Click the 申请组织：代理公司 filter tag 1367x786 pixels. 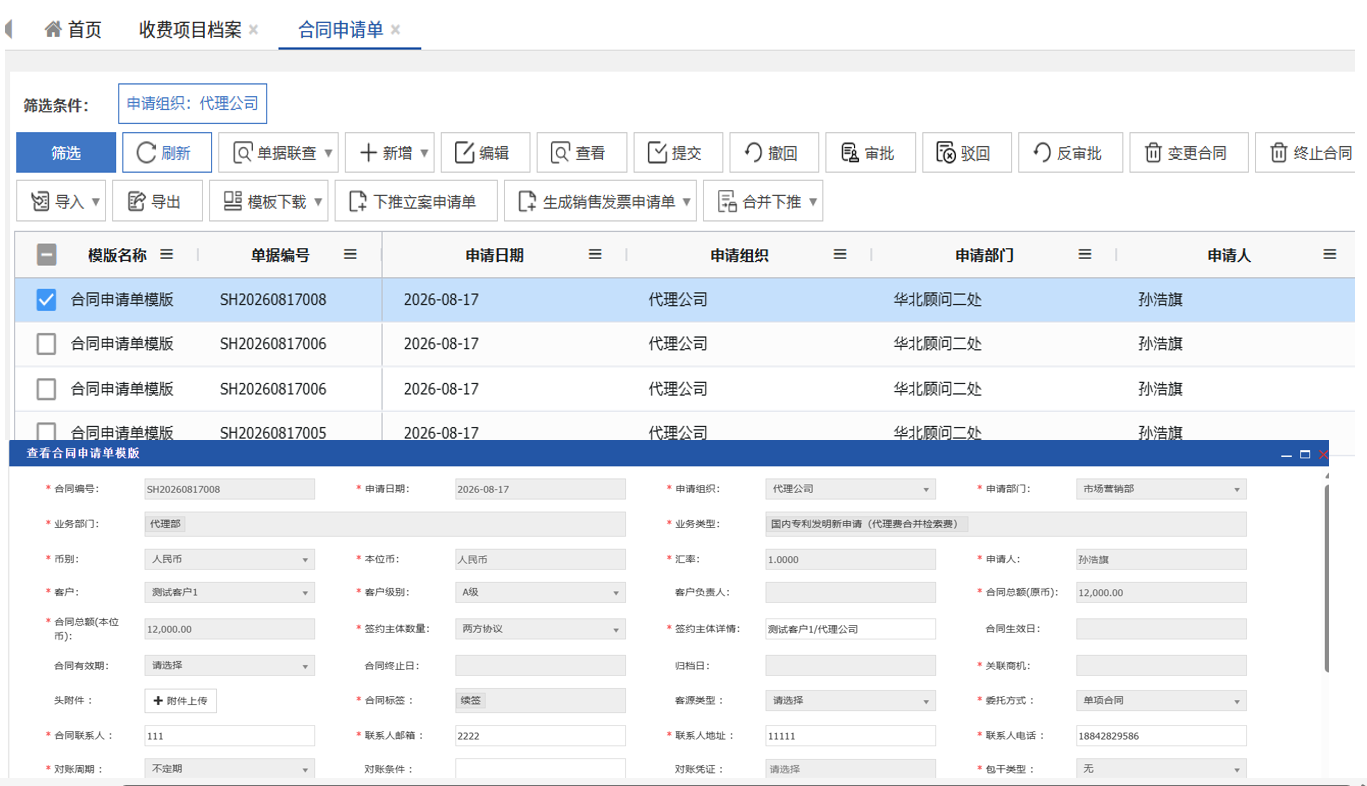(193, 103)
